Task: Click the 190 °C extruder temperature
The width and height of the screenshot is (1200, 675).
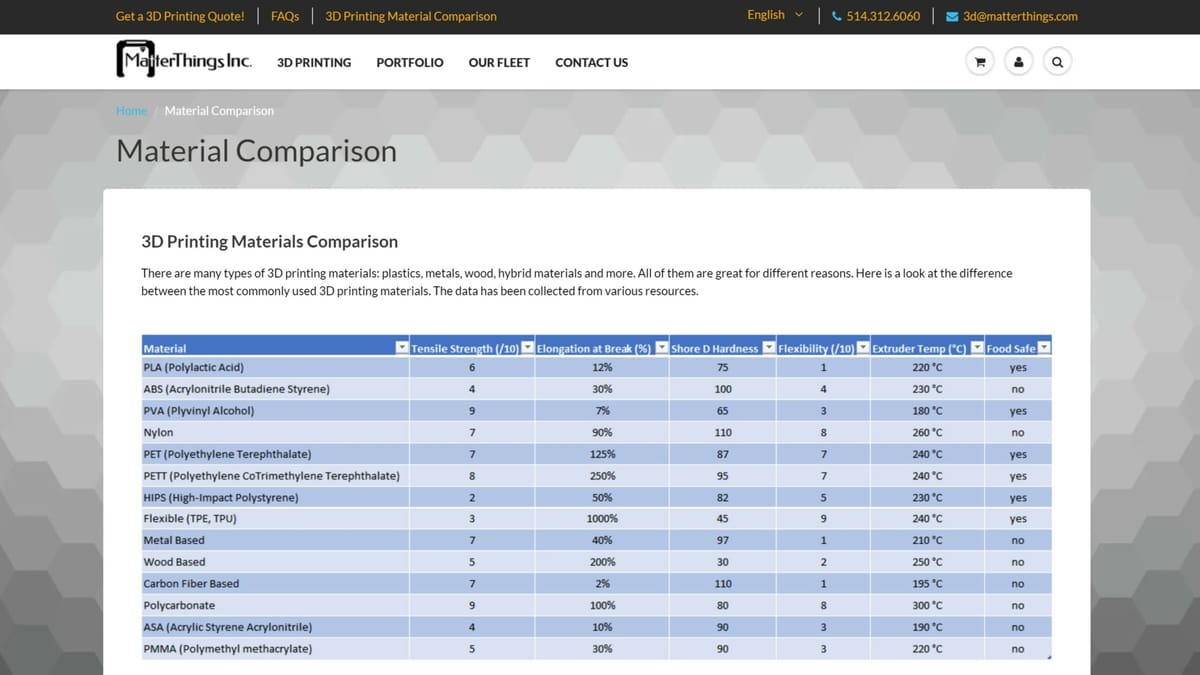Action: [x=927, y=627]
